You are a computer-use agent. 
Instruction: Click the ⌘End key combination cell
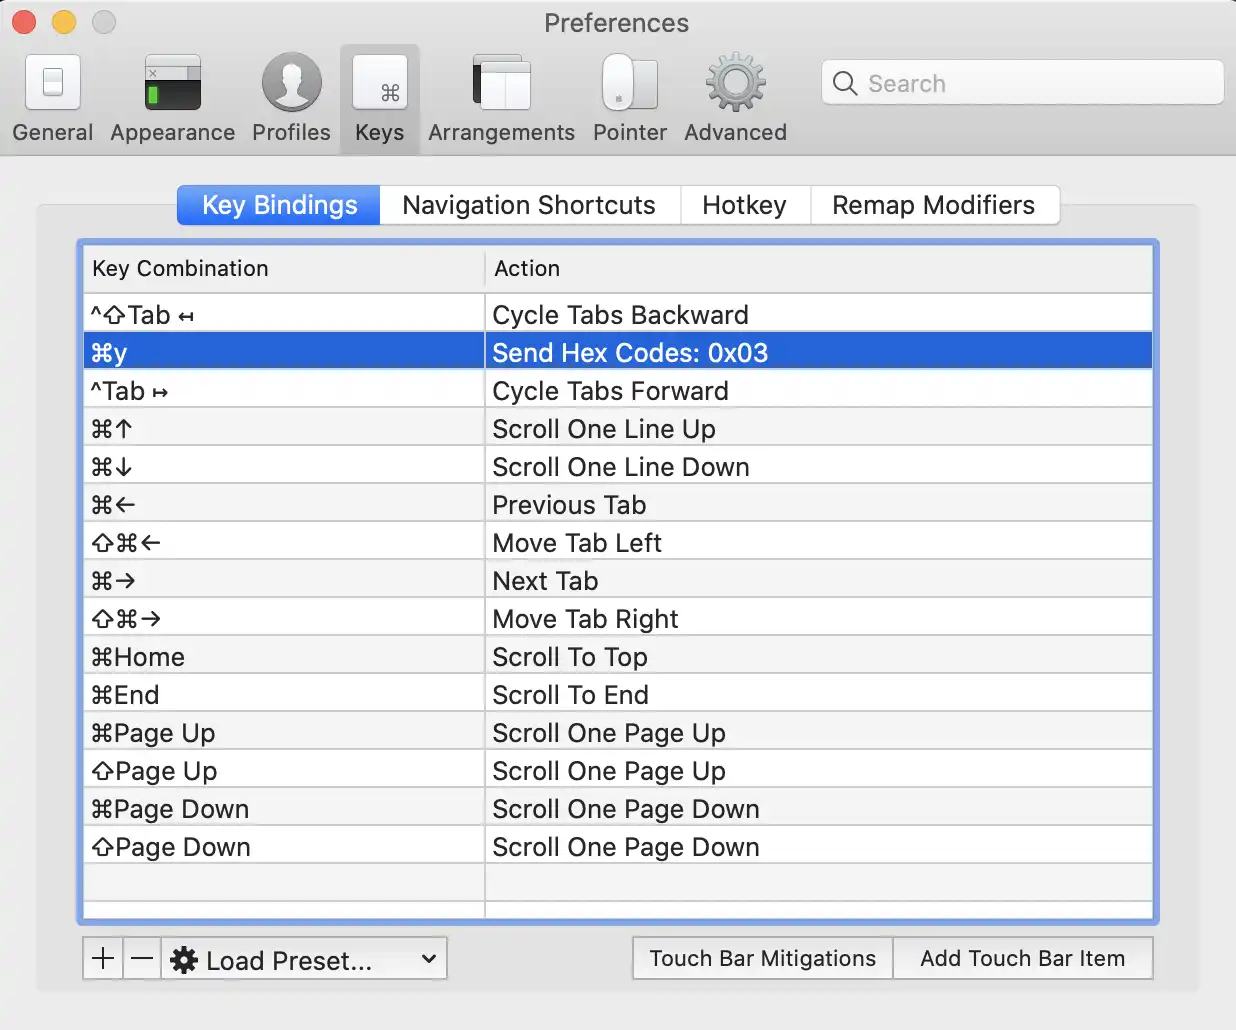(x=284, y=694)
